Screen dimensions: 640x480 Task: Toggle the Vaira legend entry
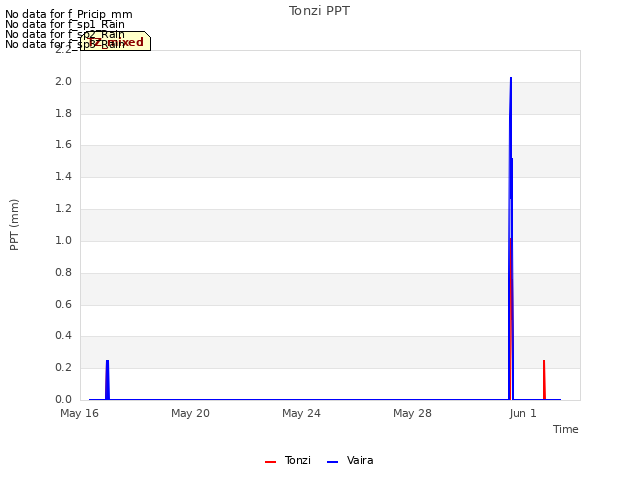350,460
